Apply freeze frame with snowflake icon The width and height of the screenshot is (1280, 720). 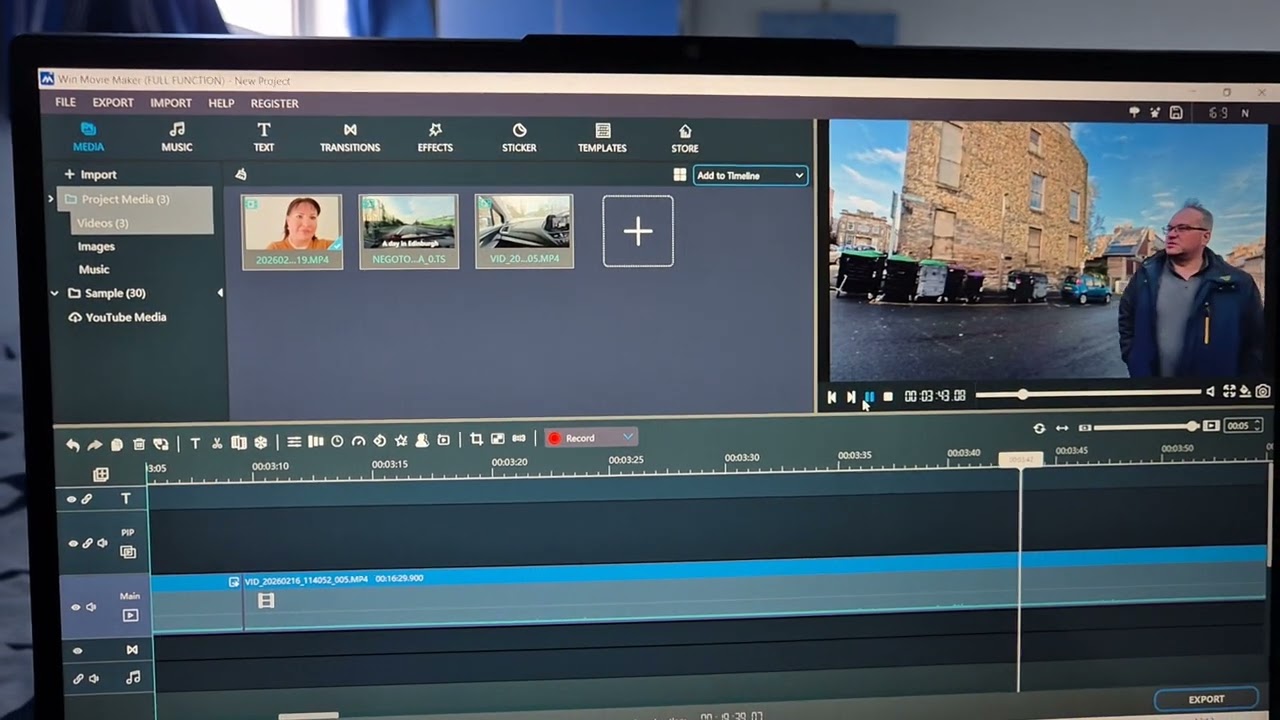pos(260,443)
